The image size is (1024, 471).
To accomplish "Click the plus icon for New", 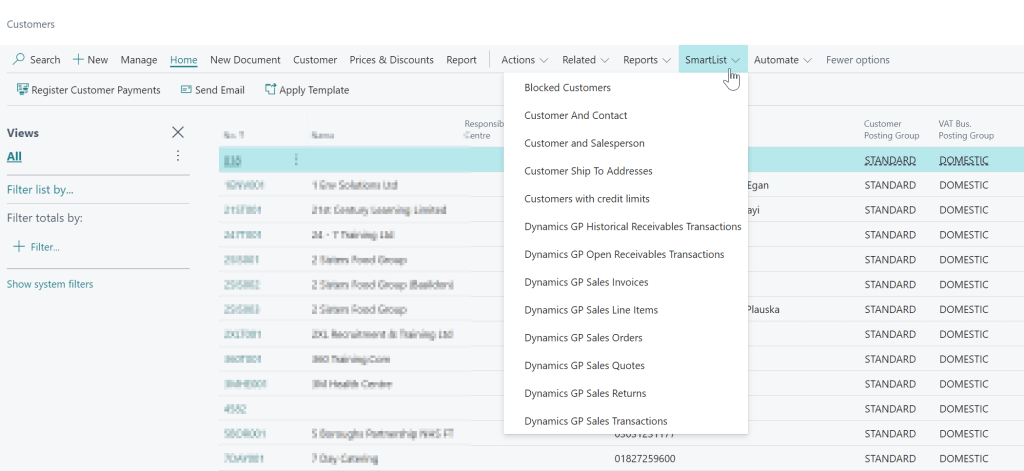I will click(x=78, y=60).
